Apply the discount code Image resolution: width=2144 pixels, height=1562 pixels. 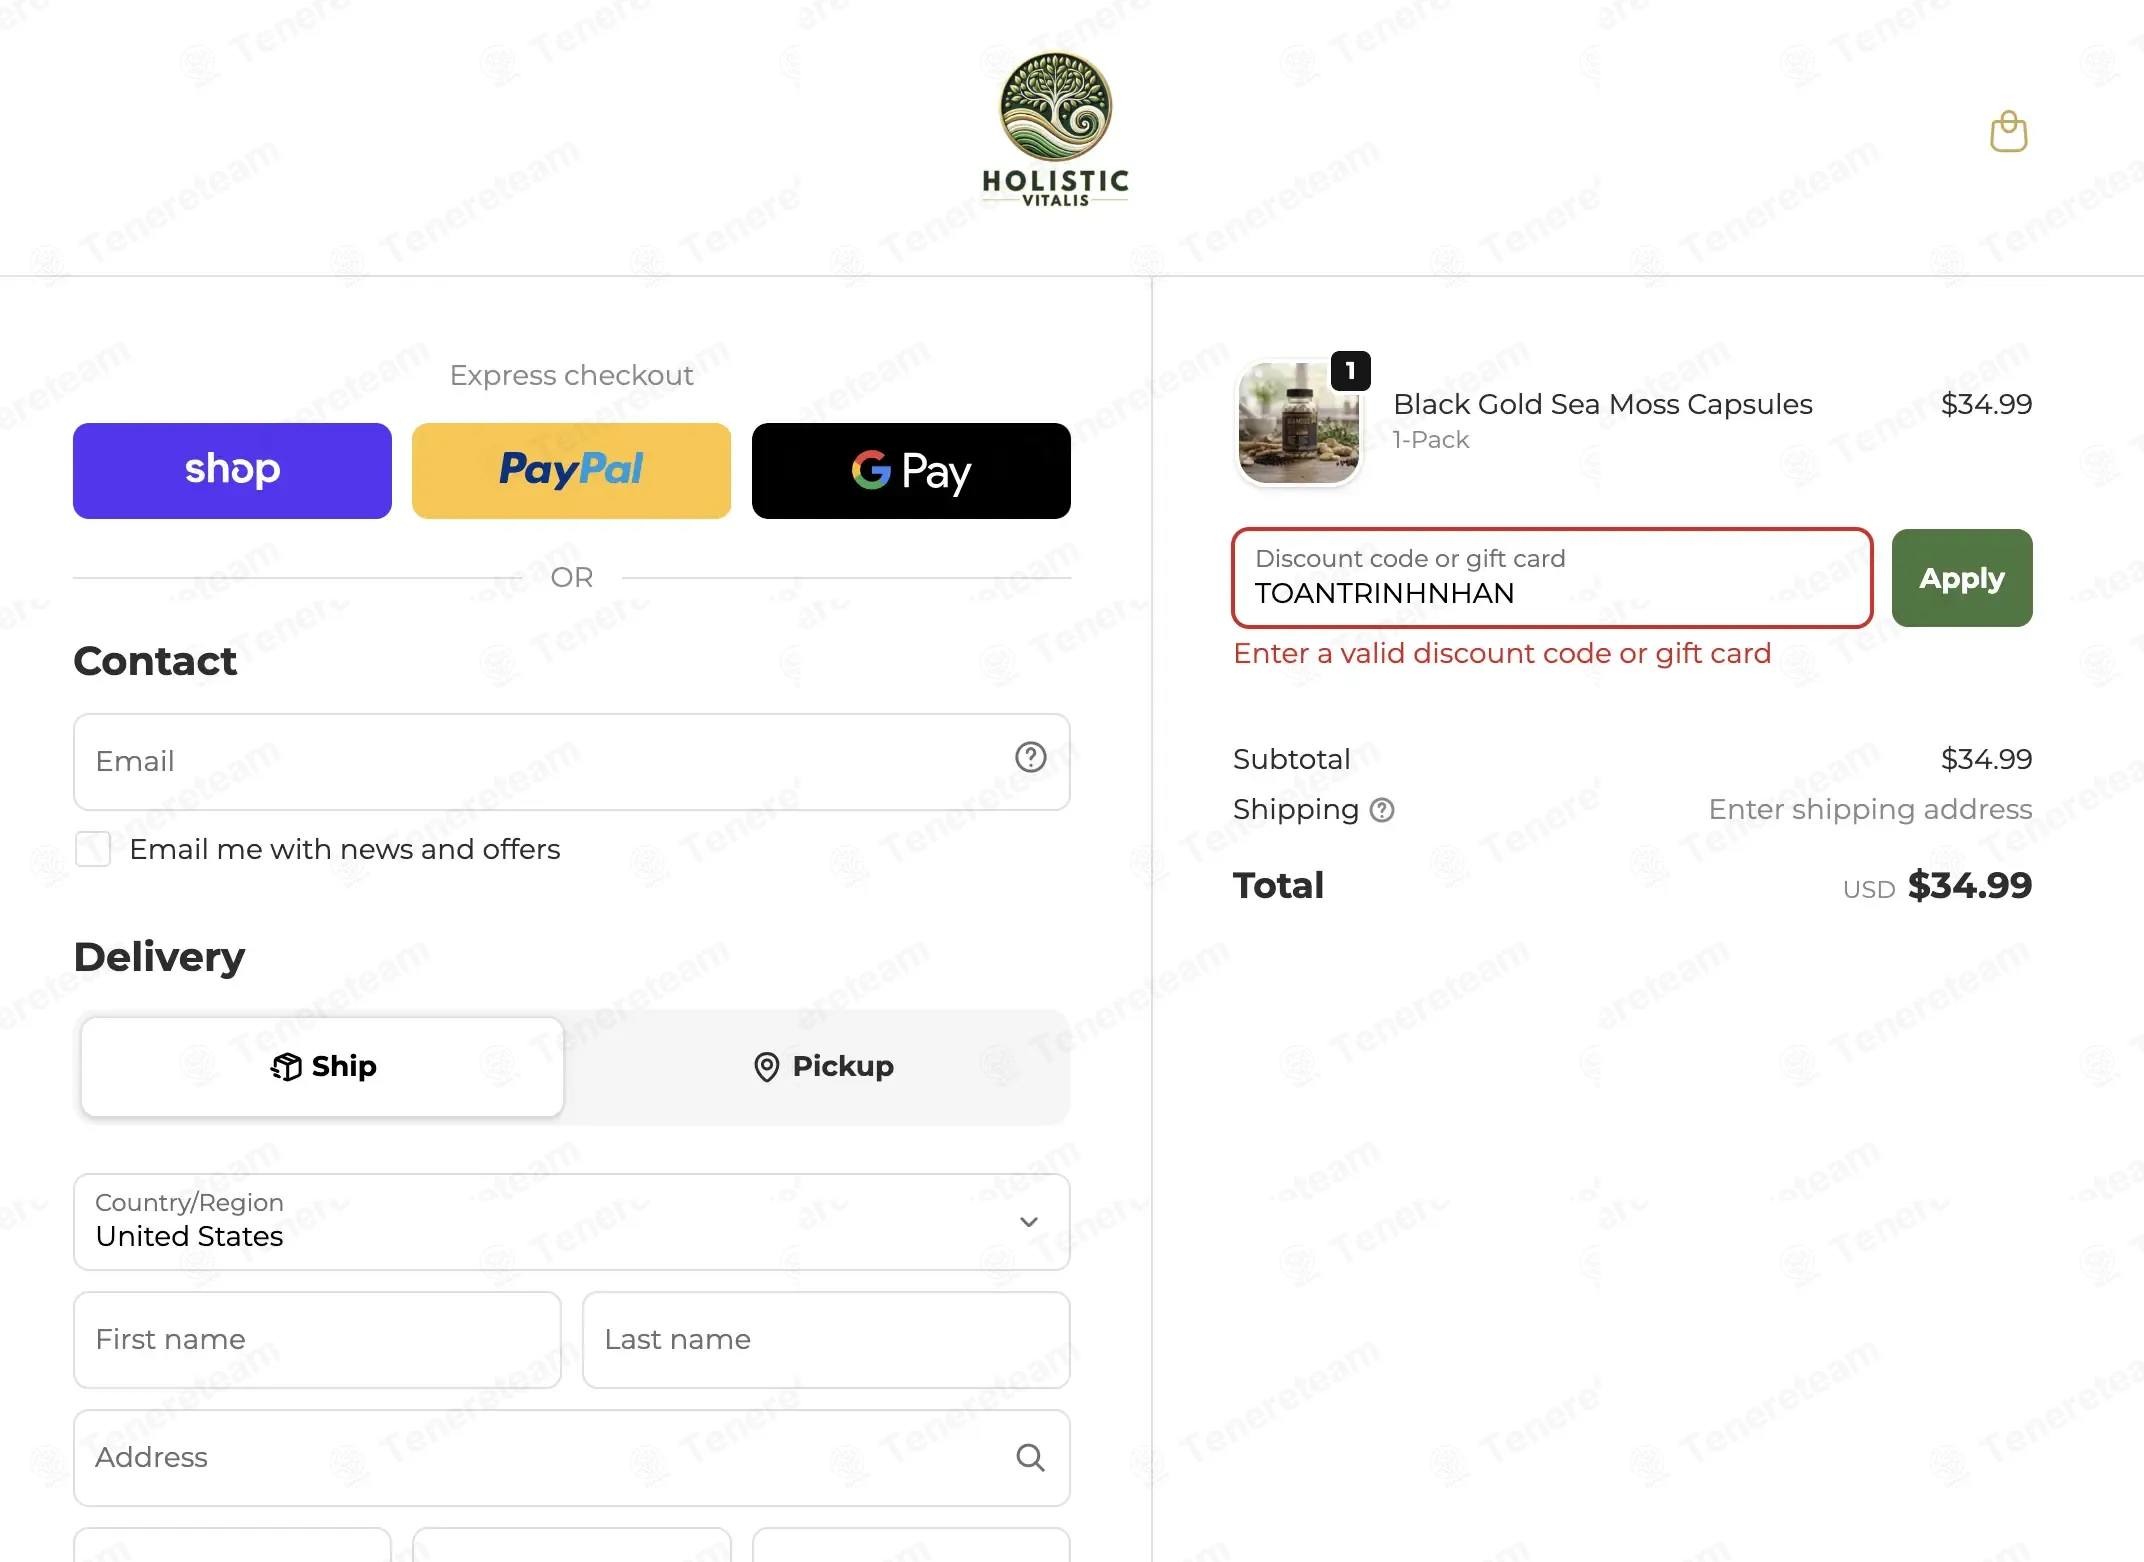tap(1962, 578)
